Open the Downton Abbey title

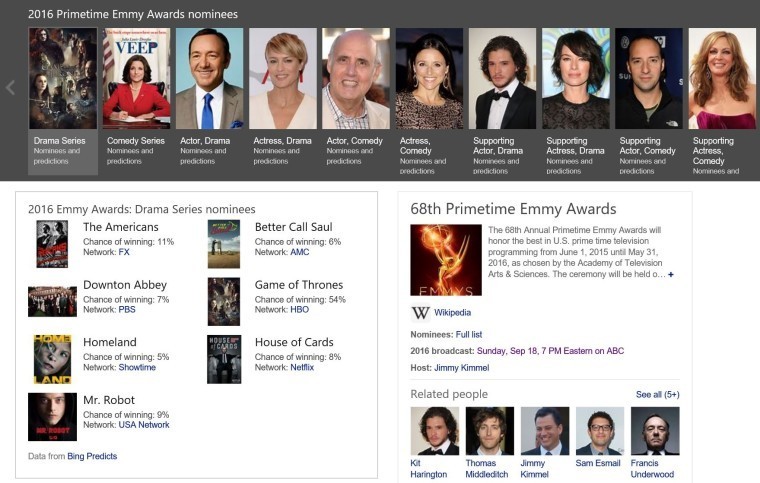click(125, 285)
